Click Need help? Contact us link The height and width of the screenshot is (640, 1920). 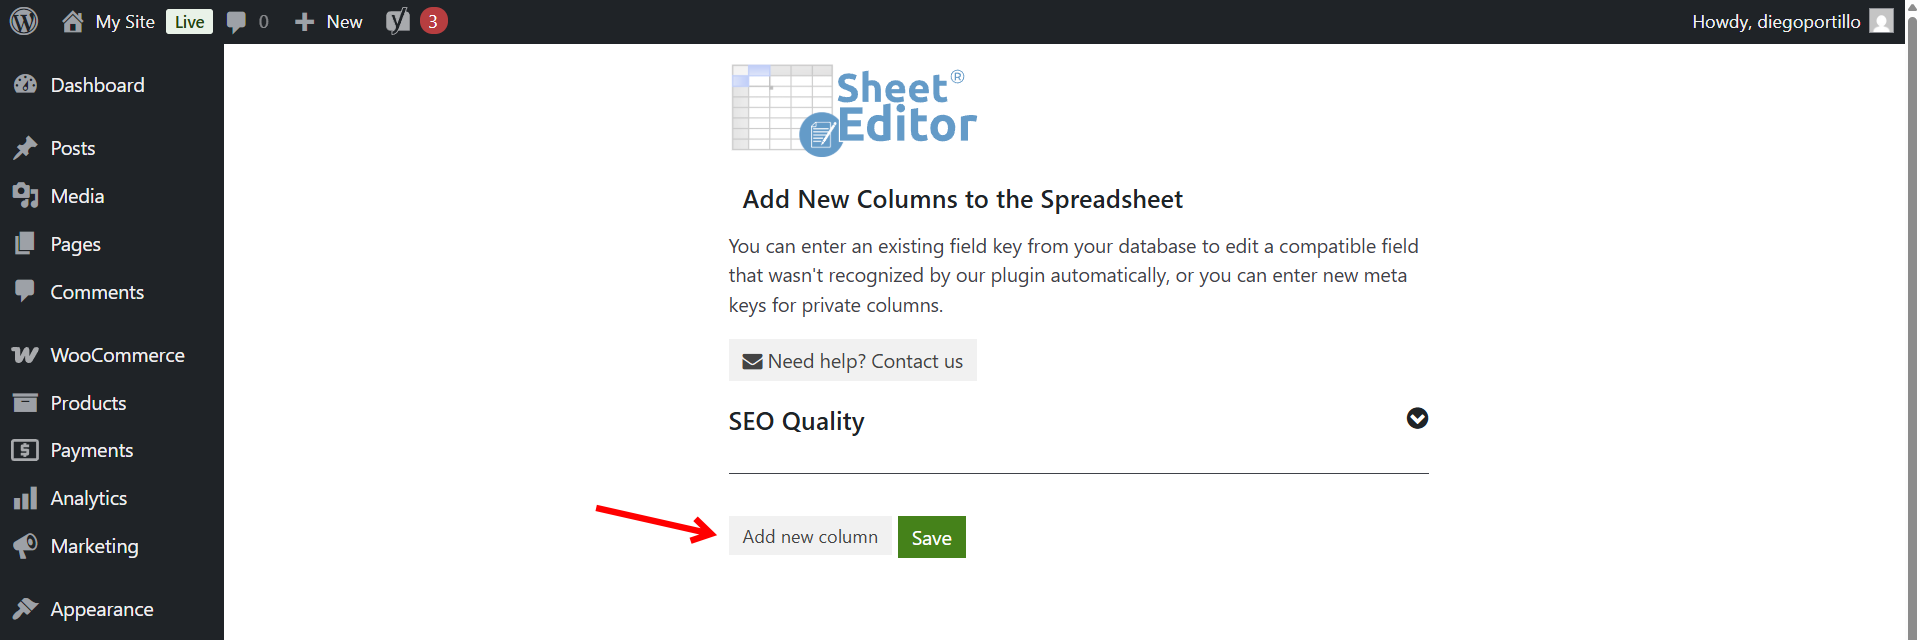tap(852, 361)
